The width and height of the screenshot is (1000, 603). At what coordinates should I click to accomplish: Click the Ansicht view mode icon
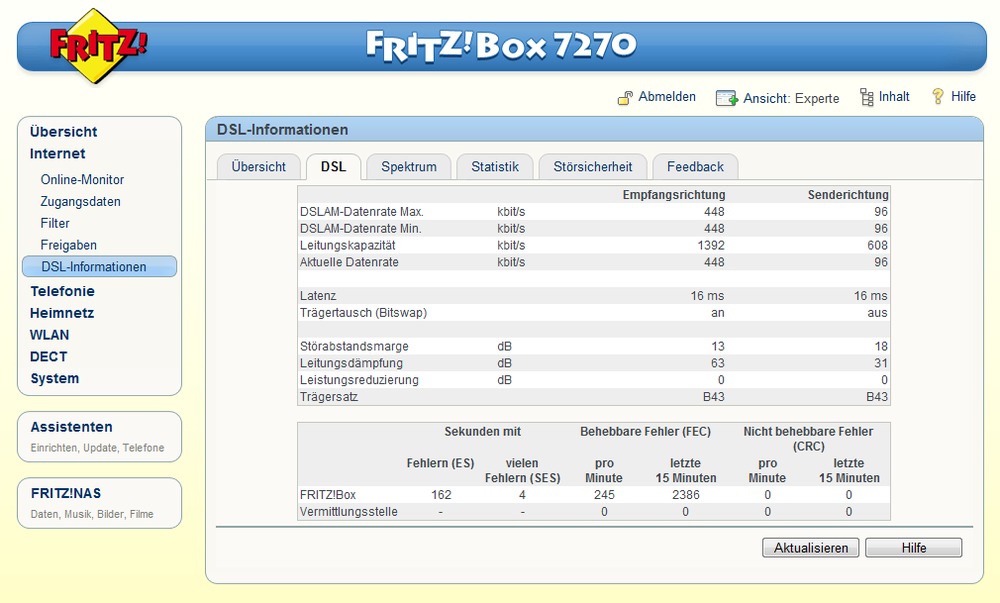coord(726,98)
